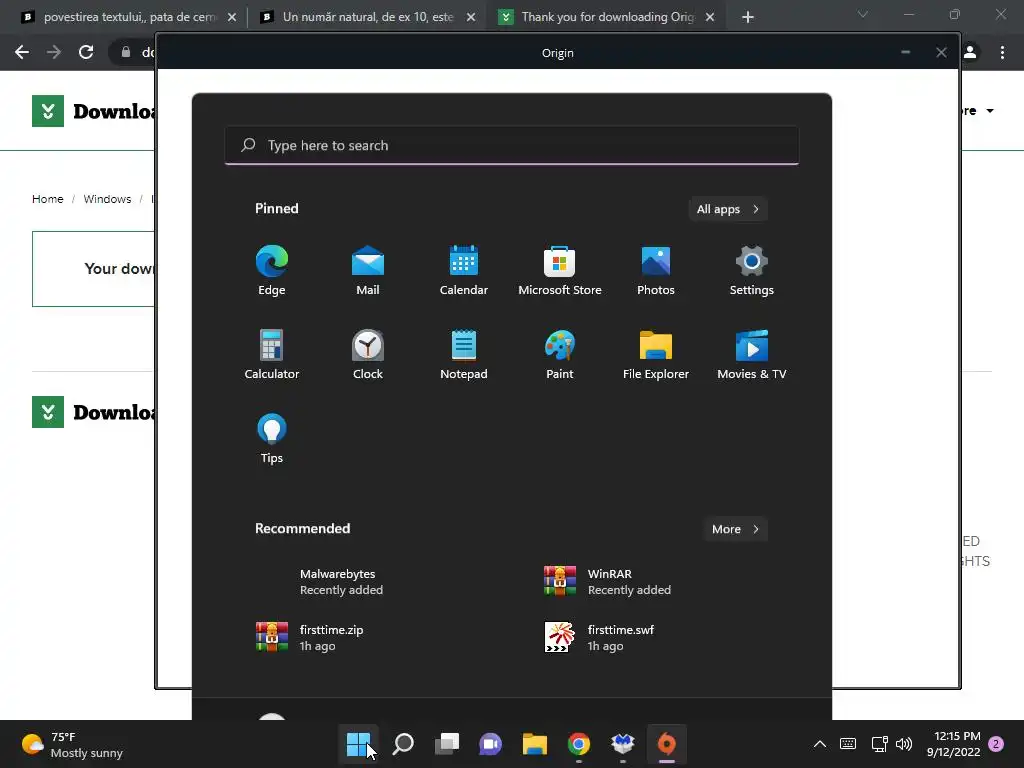Open the Tips app
Viewport: 1024px width, 768px height.
tap(272, 439)
